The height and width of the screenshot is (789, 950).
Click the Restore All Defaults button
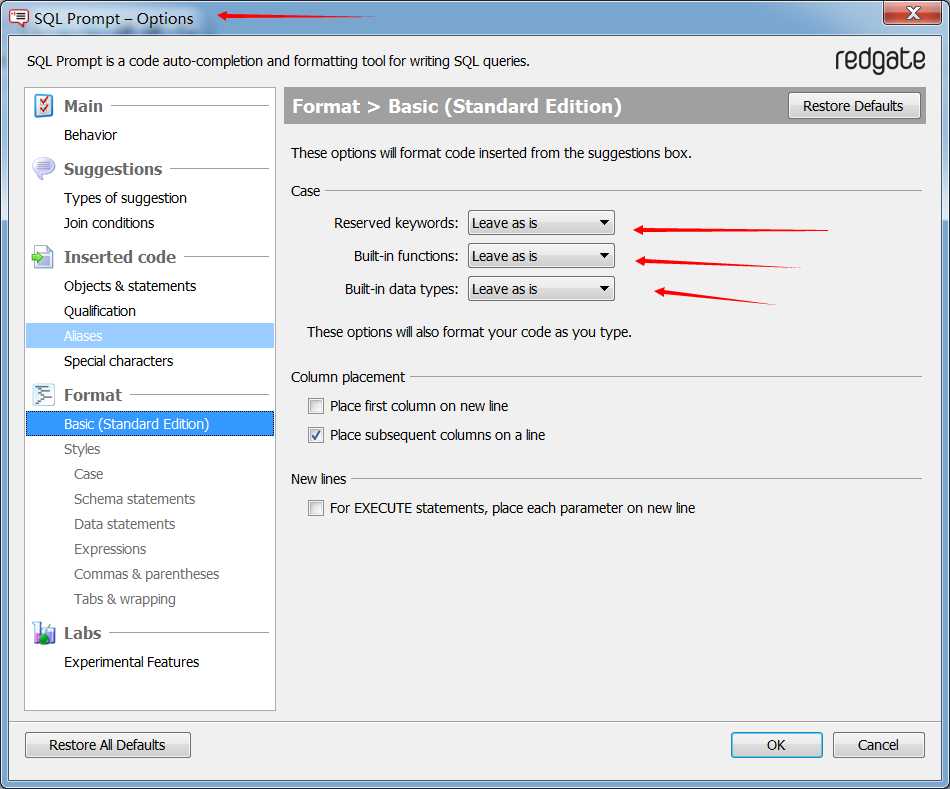[x=107, y=745]
